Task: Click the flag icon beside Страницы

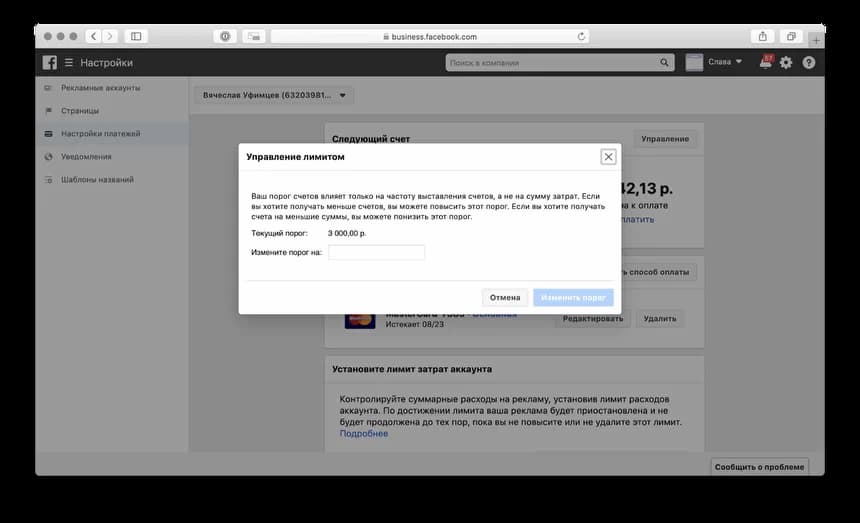Action: 48,111
